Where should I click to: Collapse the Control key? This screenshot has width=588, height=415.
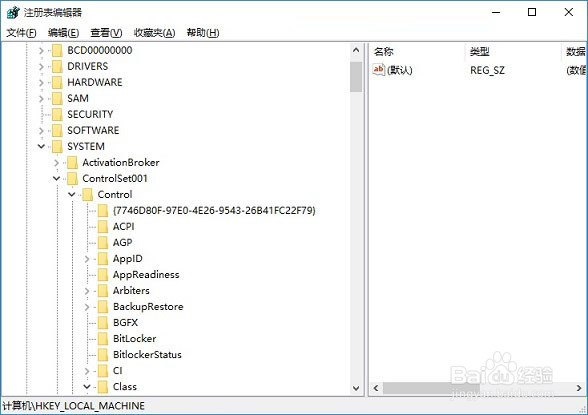pyautogui.click(x=72, y=195)
